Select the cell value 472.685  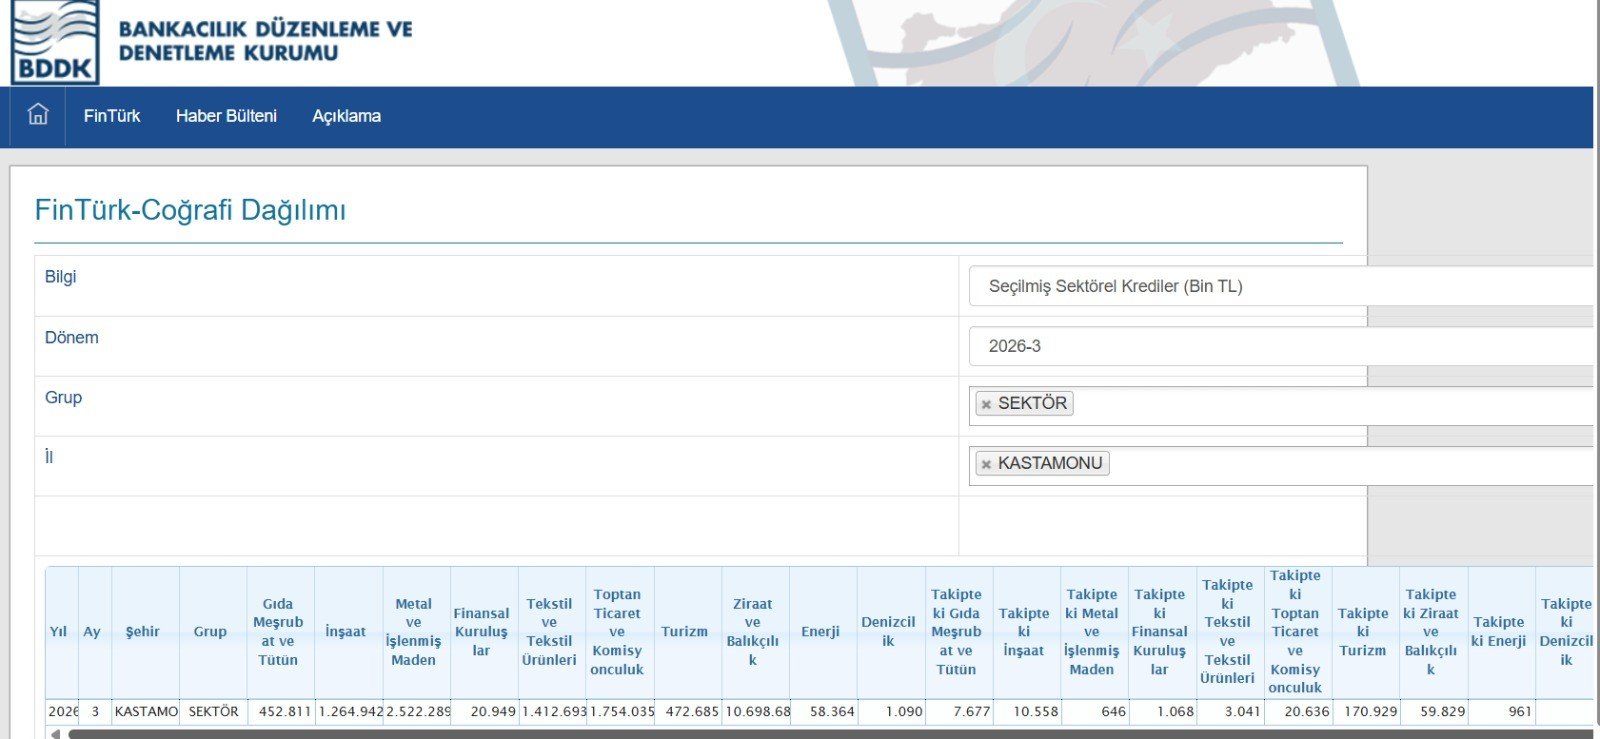pyautogui.click(x=688, y=712)
